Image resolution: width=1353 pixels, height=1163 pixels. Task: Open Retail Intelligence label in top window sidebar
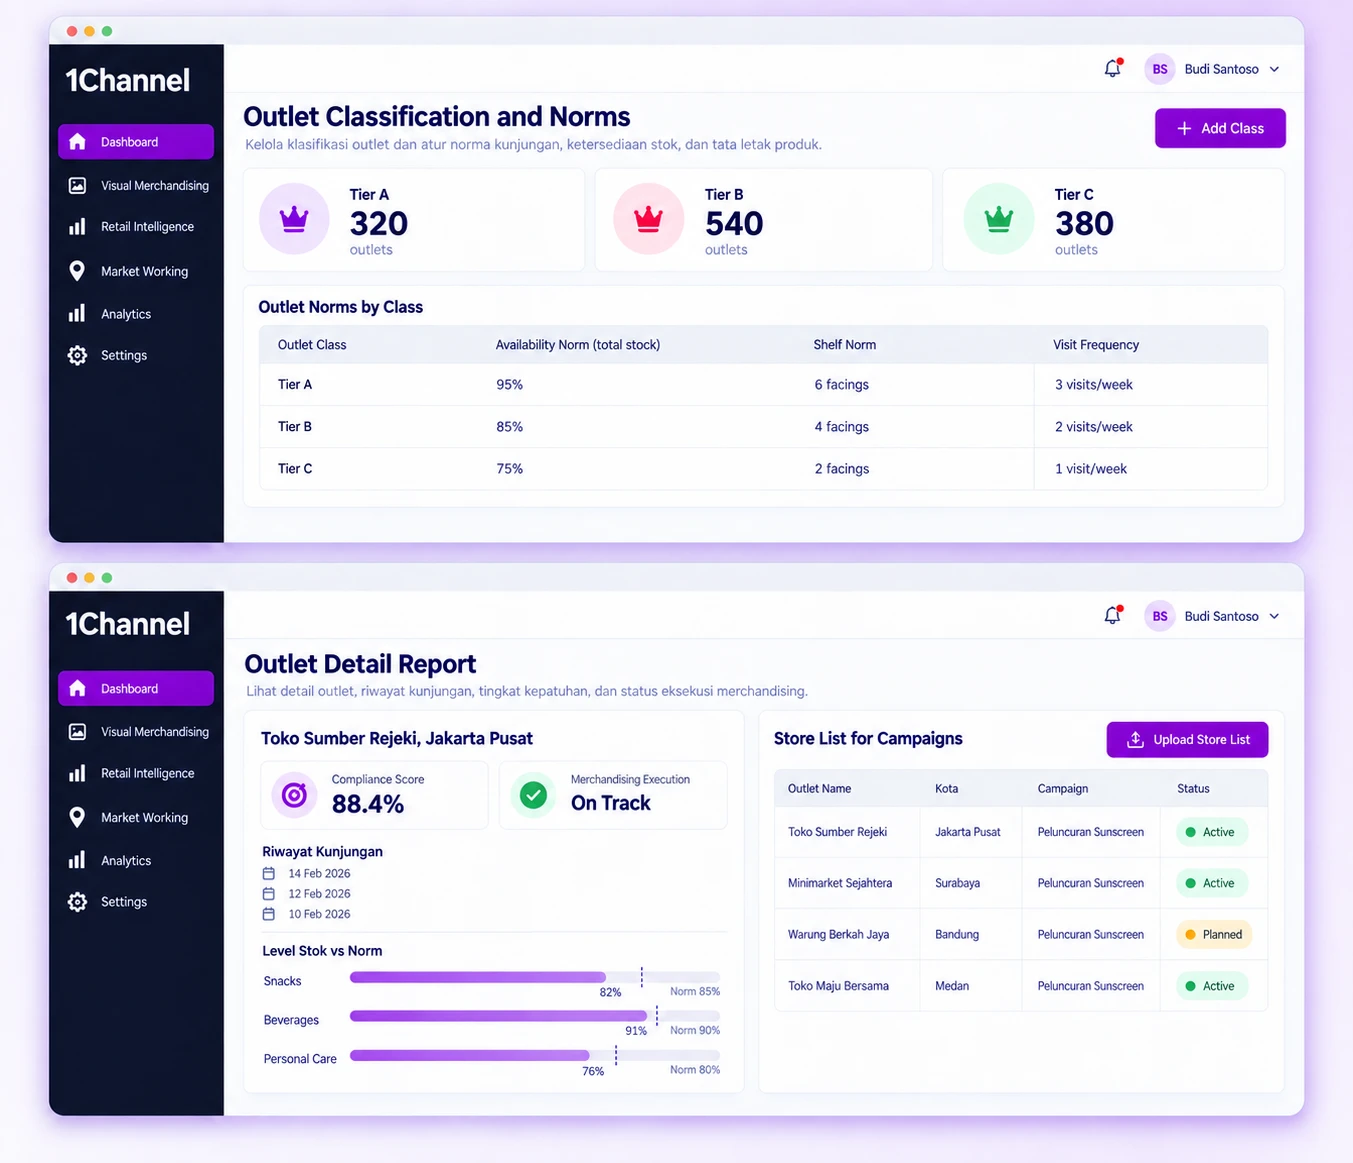[x=147, y=227]
